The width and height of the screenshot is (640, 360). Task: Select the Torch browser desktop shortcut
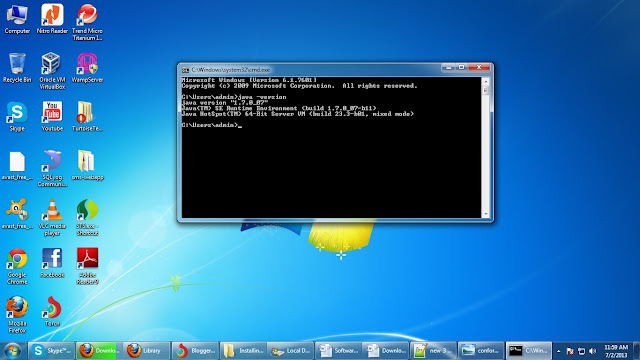[x=52, y=311]
